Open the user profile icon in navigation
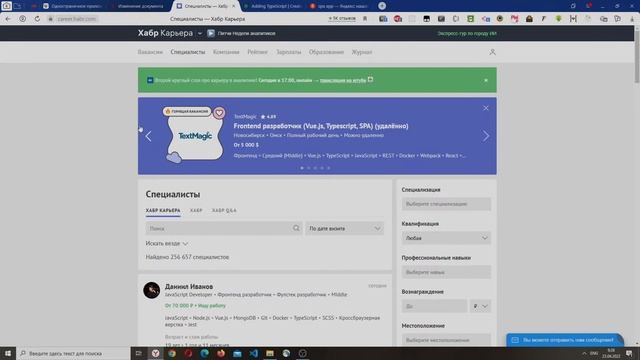The height and width of the screenshot is (360, 640). coord(492,52)
